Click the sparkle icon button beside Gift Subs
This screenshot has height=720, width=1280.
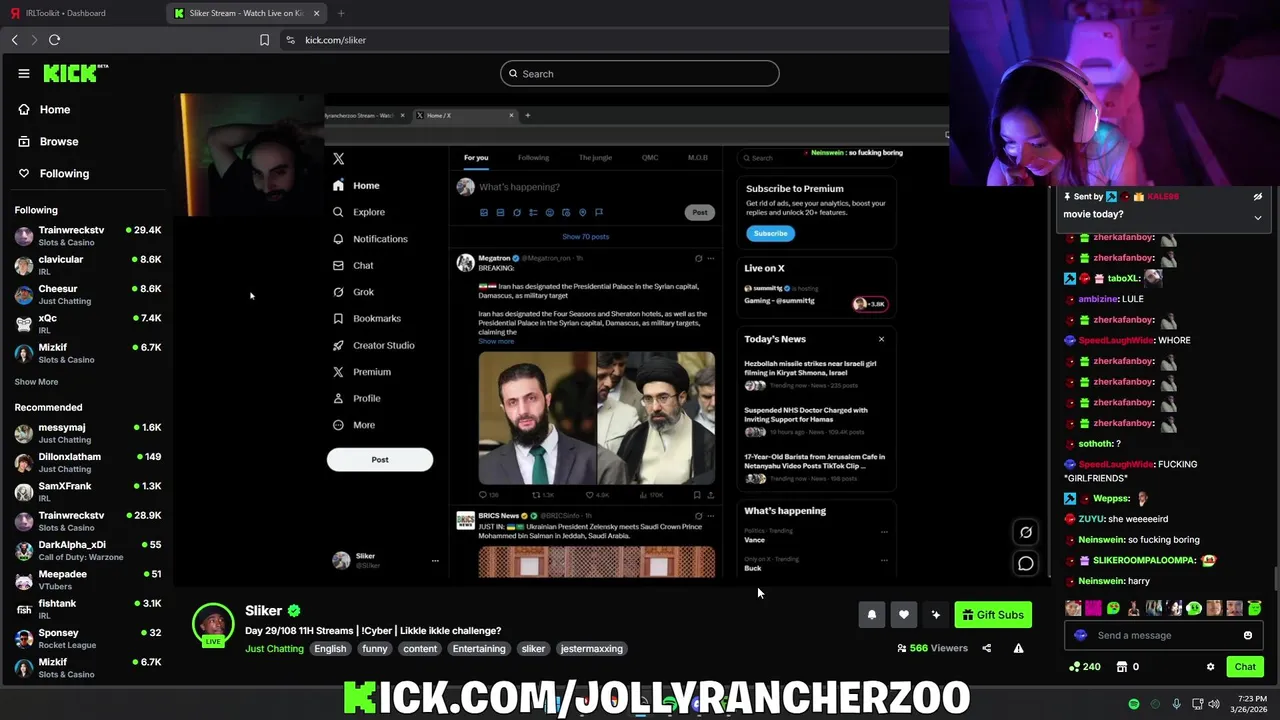click(x=935, y=615)
